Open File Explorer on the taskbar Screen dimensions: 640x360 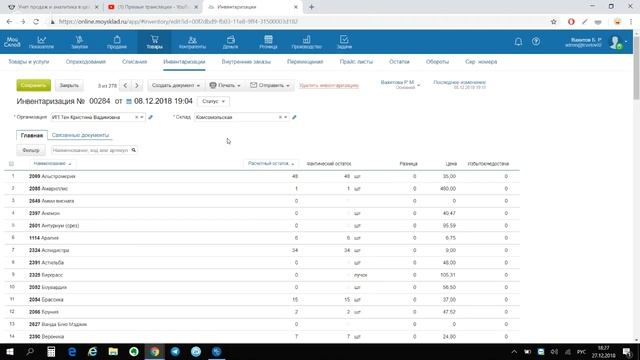113,352
